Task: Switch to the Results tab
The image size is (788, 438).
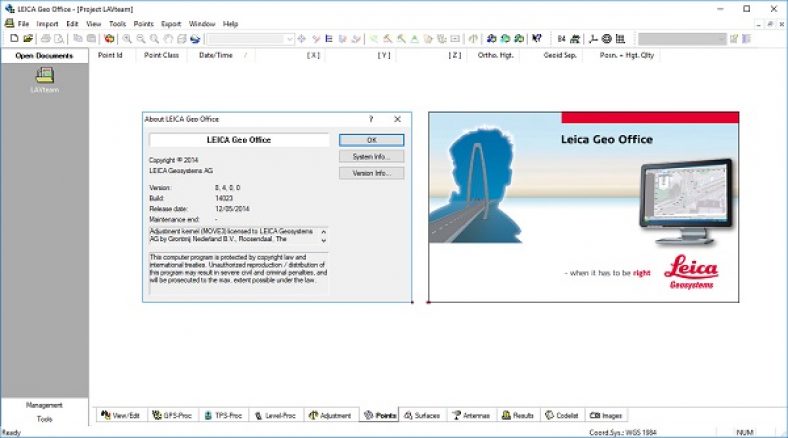Action: [518, 415]
